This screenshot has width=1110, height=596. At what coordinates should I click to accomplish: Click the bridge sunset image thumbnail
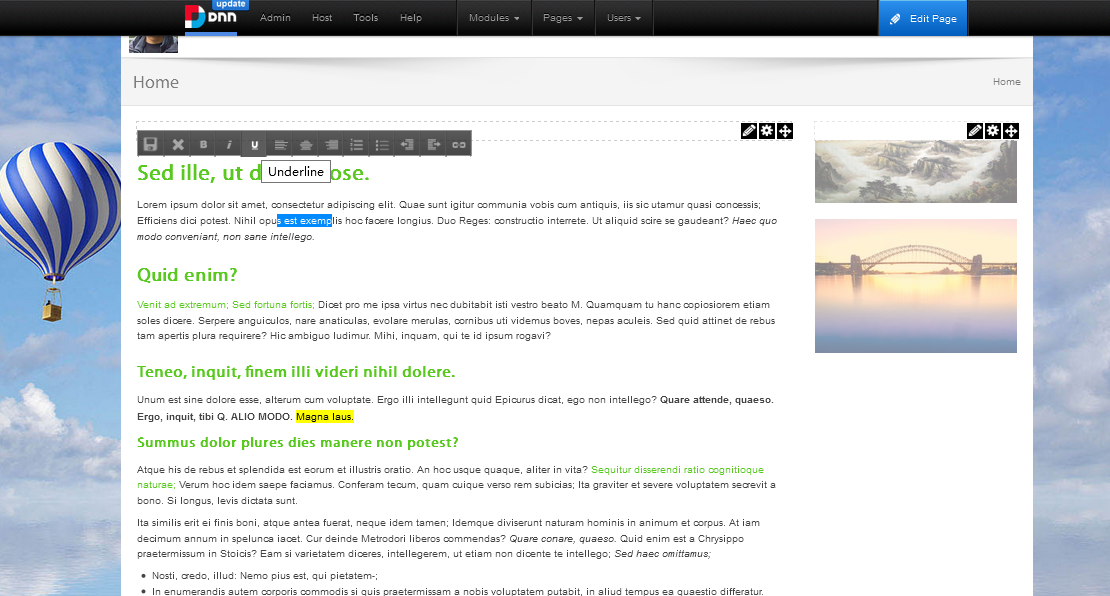point(915,286)
